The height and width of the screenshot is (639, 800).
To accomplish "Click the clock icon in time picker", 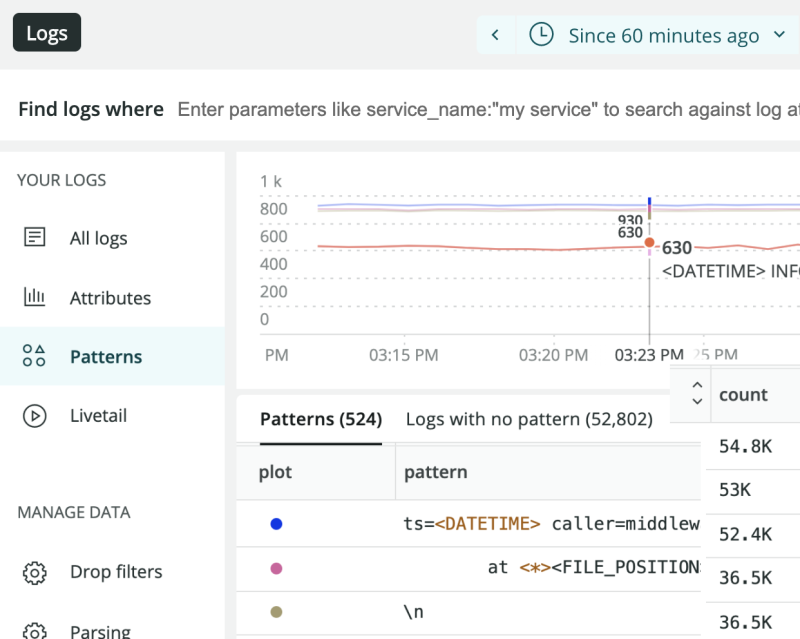I will pyautogui.click(x=541, y=35).
